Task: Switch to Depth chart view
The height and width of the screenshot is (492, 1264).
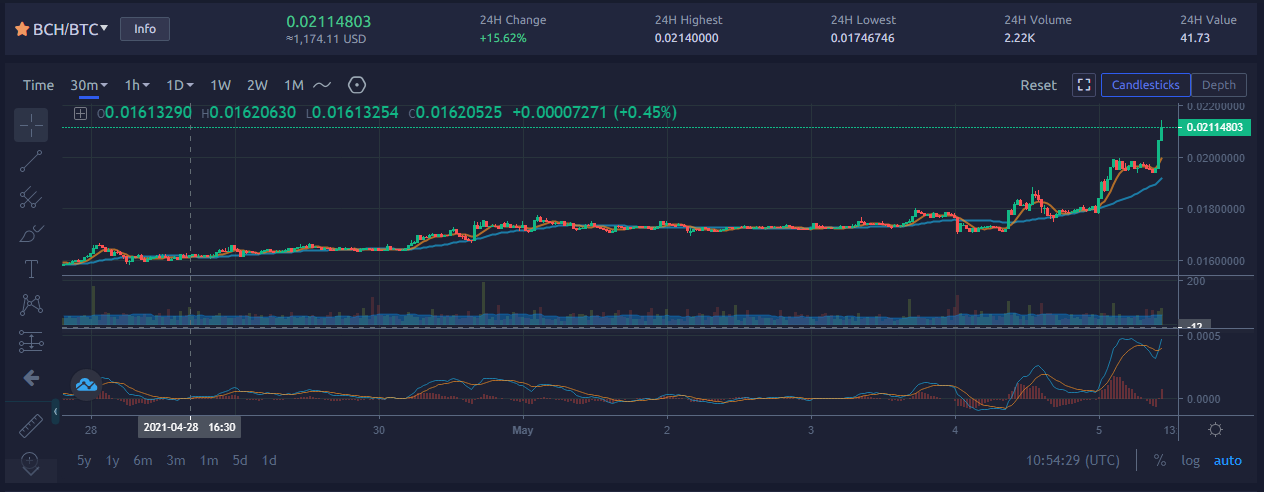Action: click(x=1219, y=85)
